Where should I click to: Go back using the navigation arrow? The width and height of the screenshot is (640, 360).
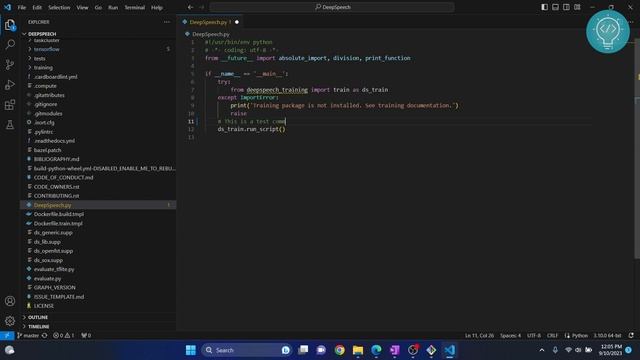click(x=191, y=7)
